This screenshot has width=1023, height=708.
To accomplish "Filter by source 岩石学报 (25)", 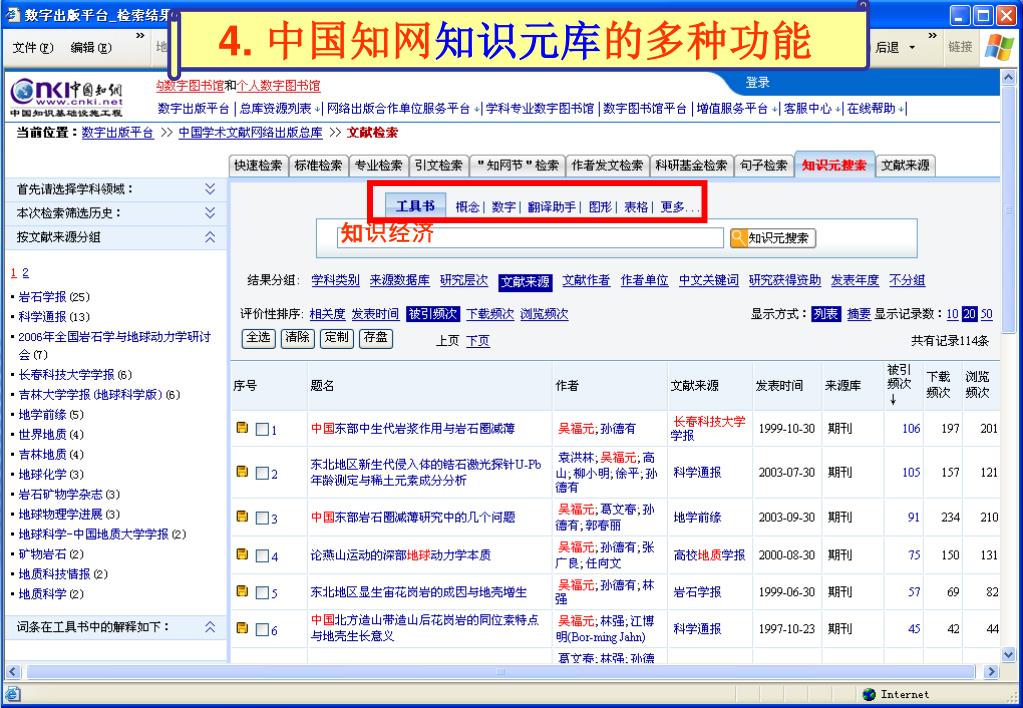I will click(x=54, y=297).
